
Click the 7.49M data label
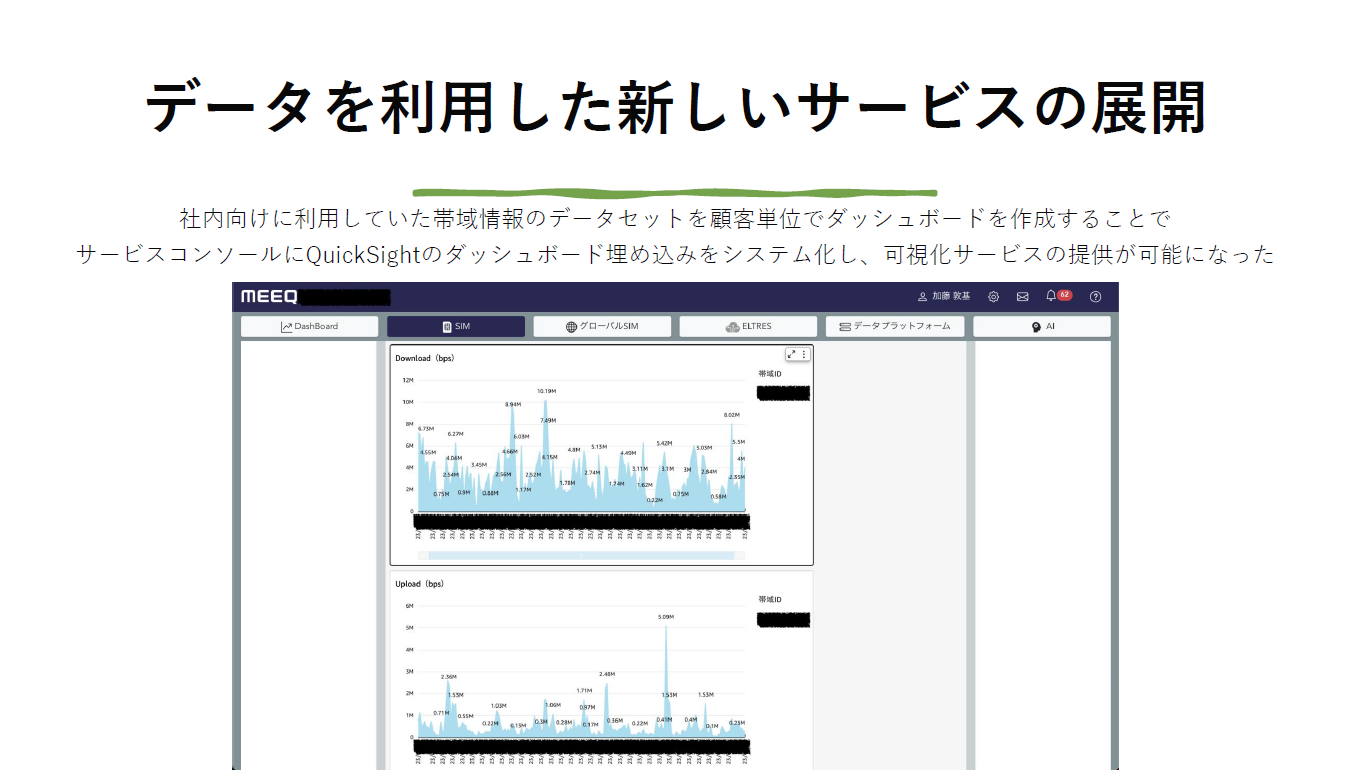click(x=548, y=420)
